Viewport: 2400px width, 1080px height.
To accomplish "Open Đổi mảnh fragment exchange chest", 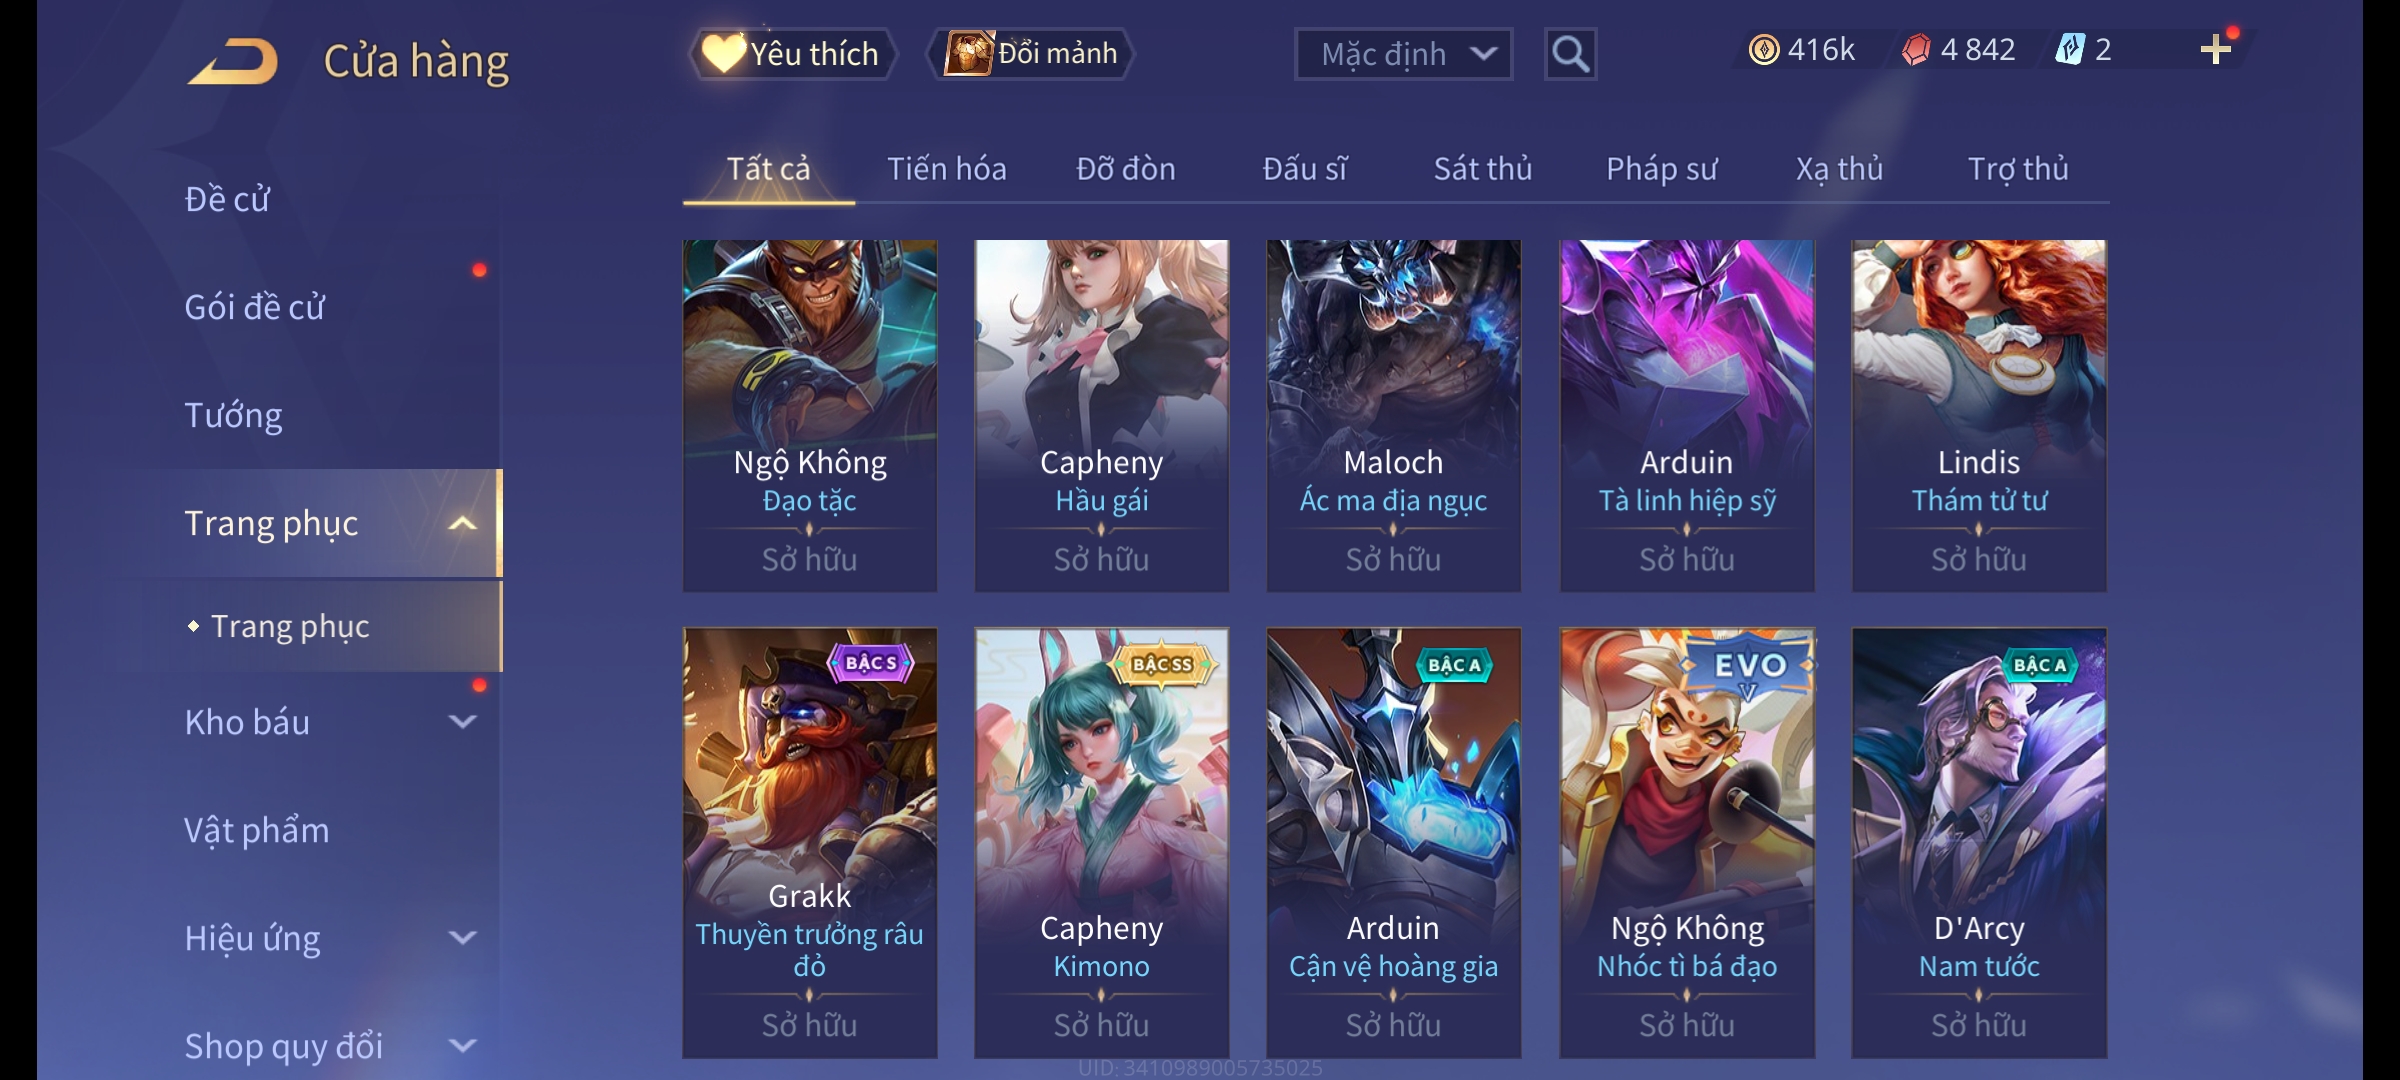I will pos(1031,53).
